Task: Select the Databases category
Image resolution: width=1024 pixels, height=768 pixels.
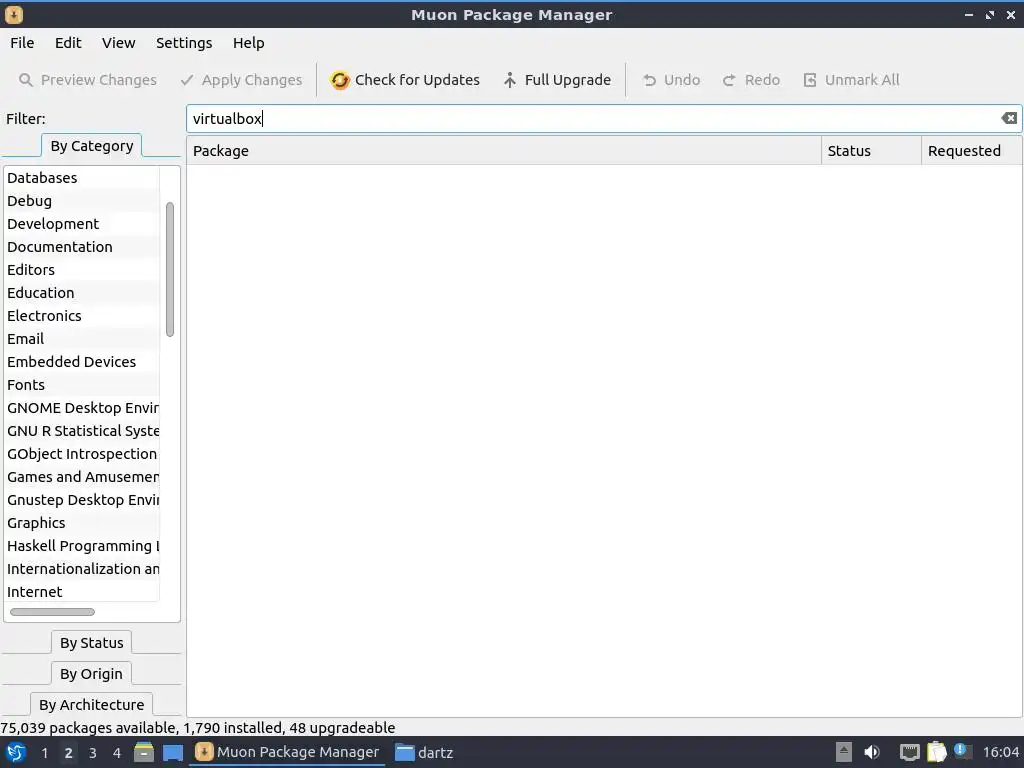Action: pyautogui.click(x=82, y=178)
